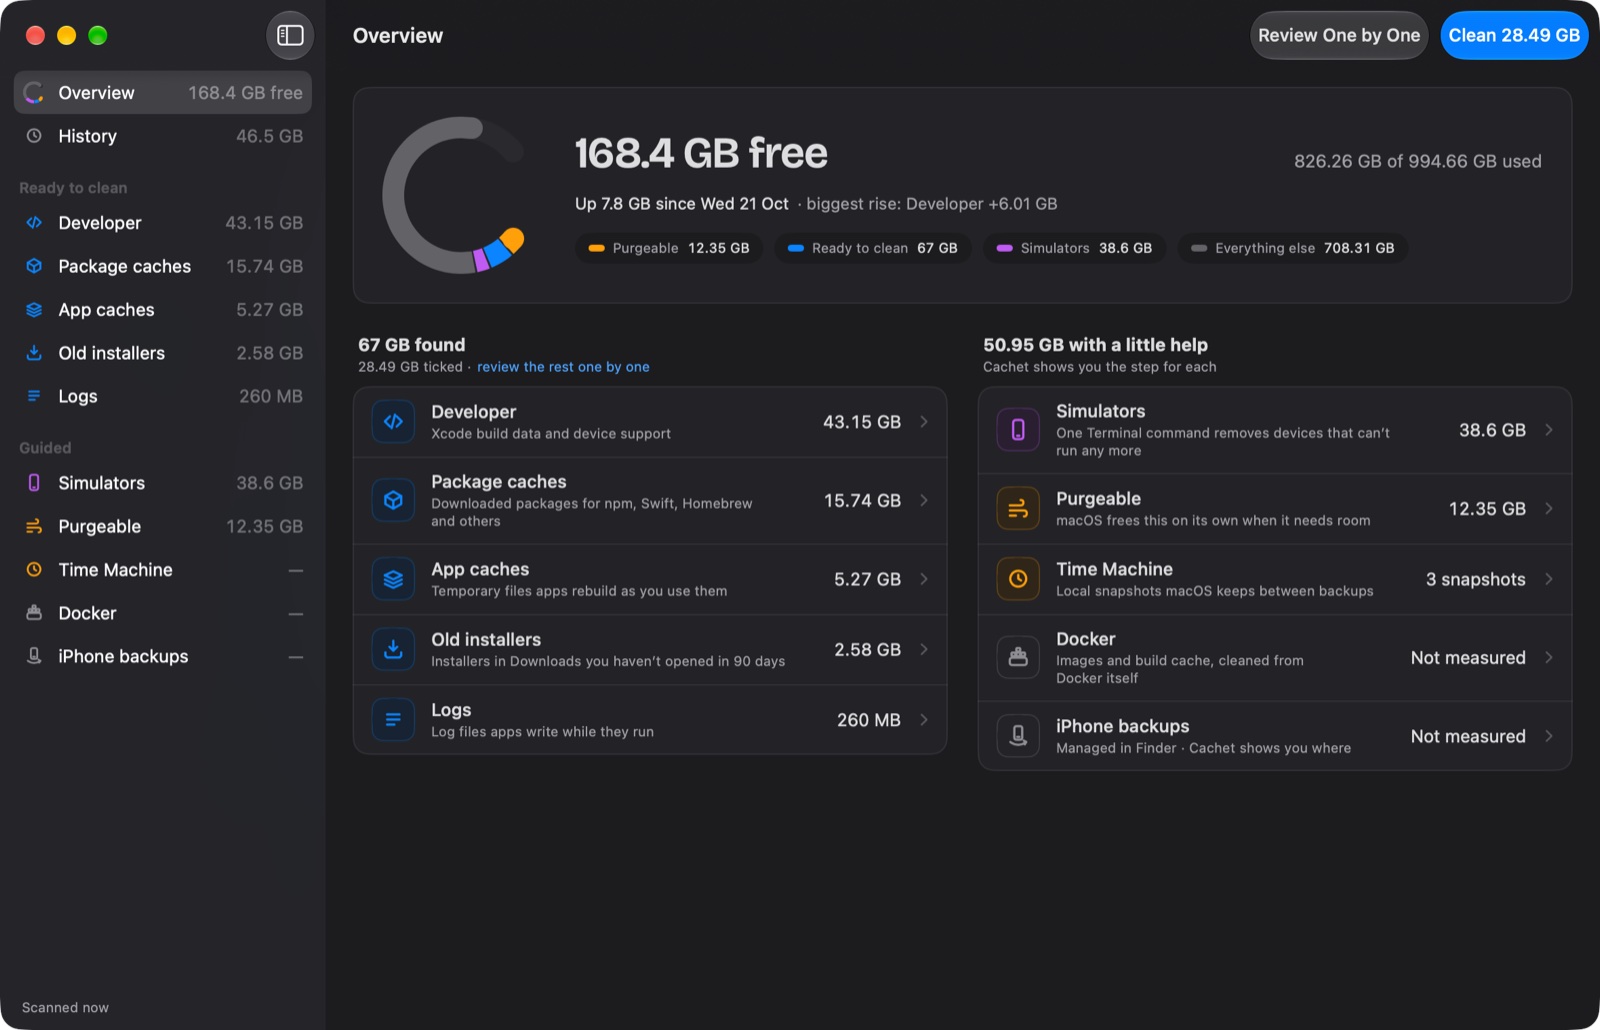Screen dimensions: 1600x1030
Task: Click the iPhone backups icon in the help list
Action: (1018, 736)
